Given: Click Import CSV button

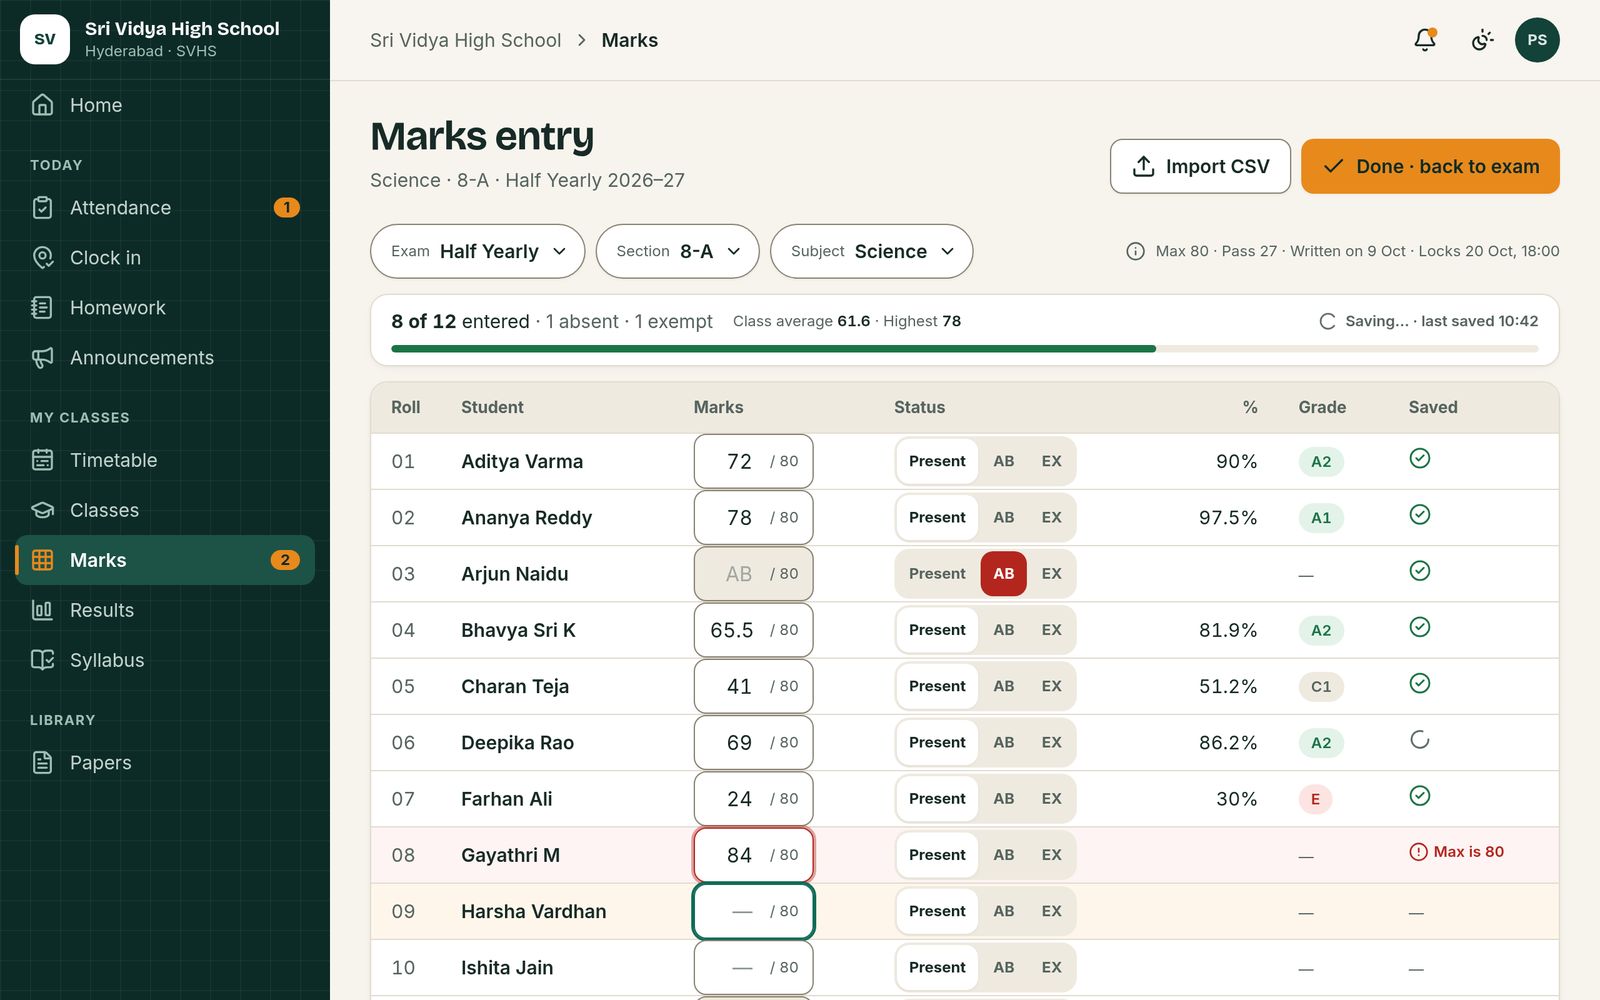Looking at the screenshot, I should point(1200,166).
